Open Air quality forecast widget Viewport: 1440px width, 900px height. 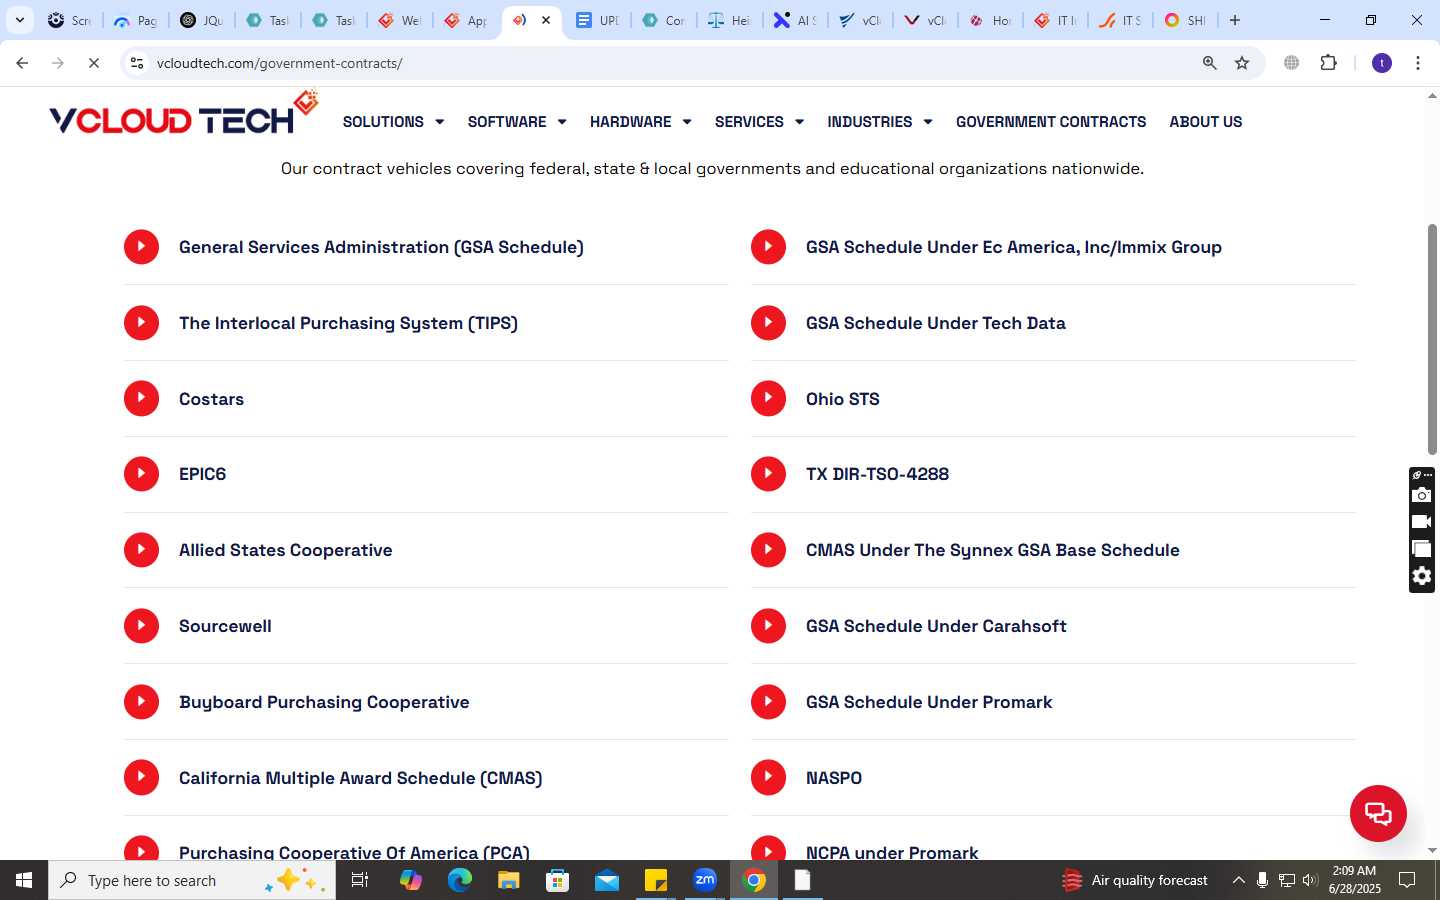coord(1135,880)
